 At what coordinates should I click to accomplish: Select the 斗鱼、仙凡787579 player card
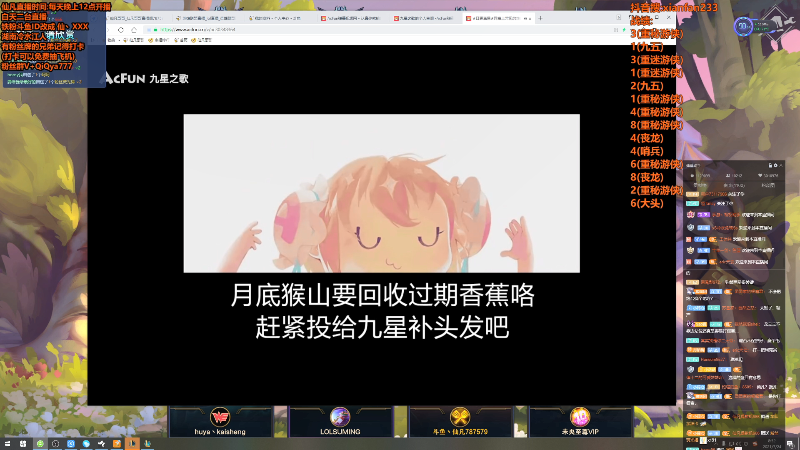coord(460,422)
